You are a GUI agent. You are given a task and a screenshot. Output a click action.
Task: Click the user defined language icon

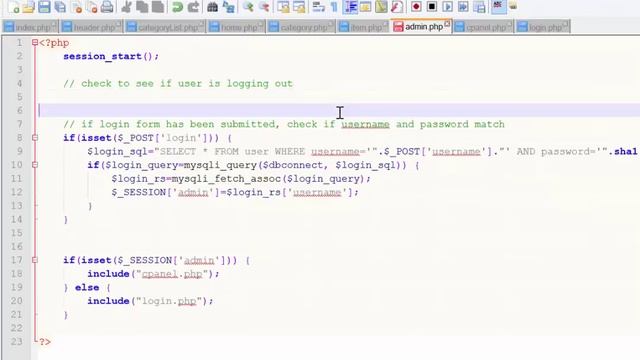tap(366, 7)
